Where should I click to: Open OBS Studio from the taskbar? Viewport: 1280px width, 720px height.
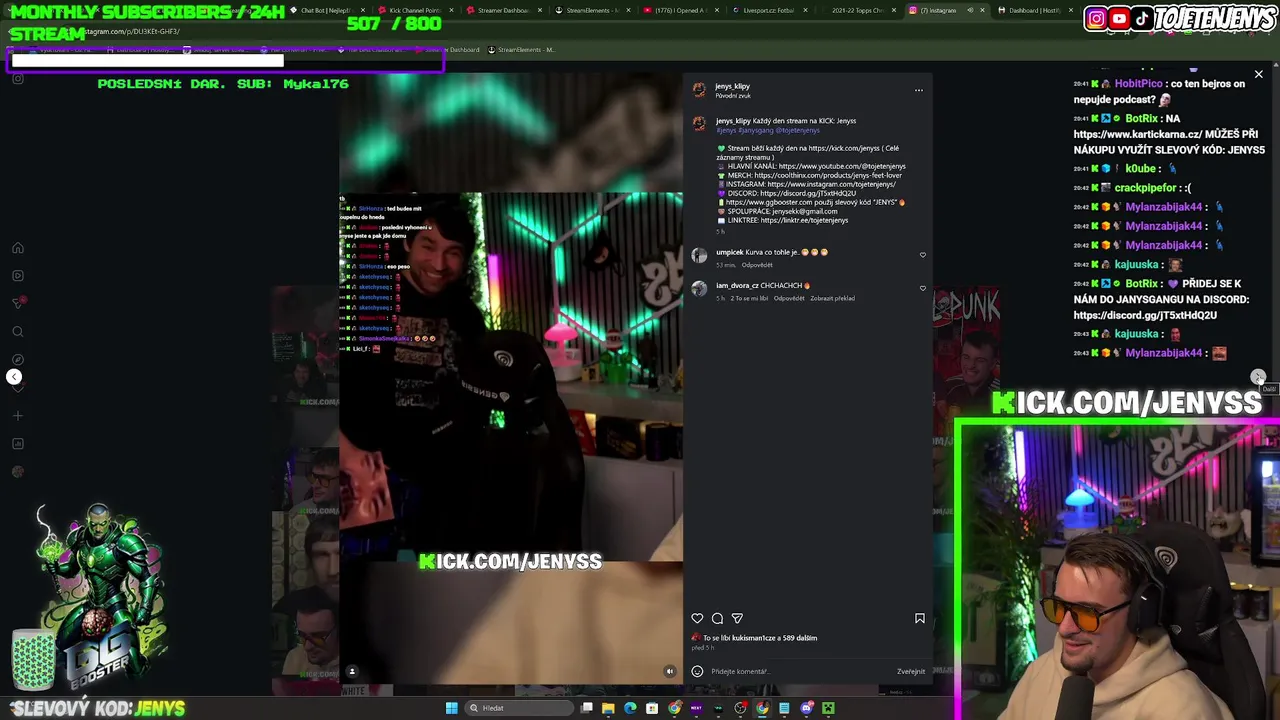click(740, 708)
